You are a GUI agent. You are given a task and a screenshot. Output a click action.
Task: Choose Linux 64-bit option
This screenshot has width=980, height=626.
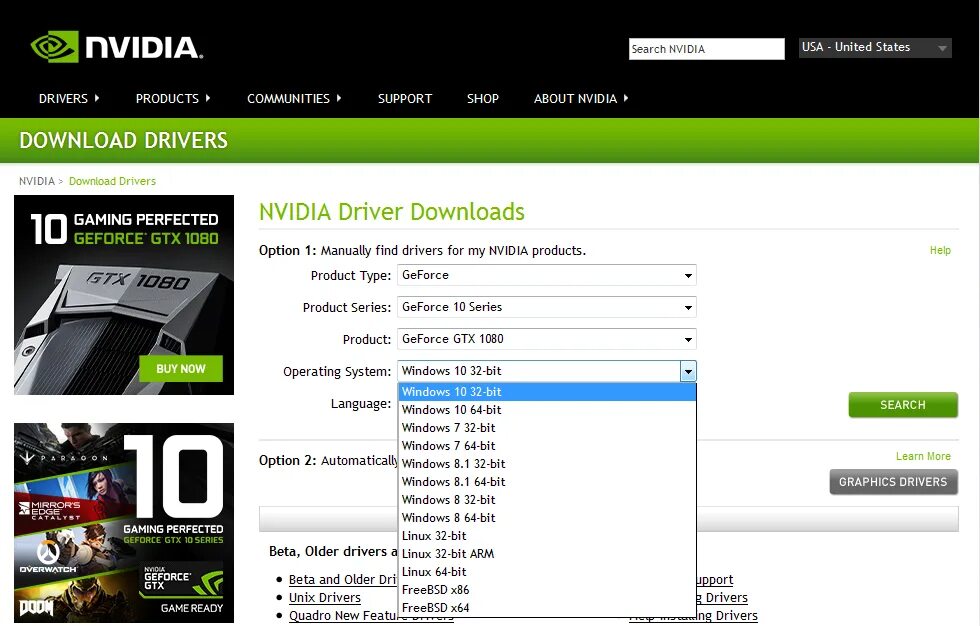[x=547, y=572]
